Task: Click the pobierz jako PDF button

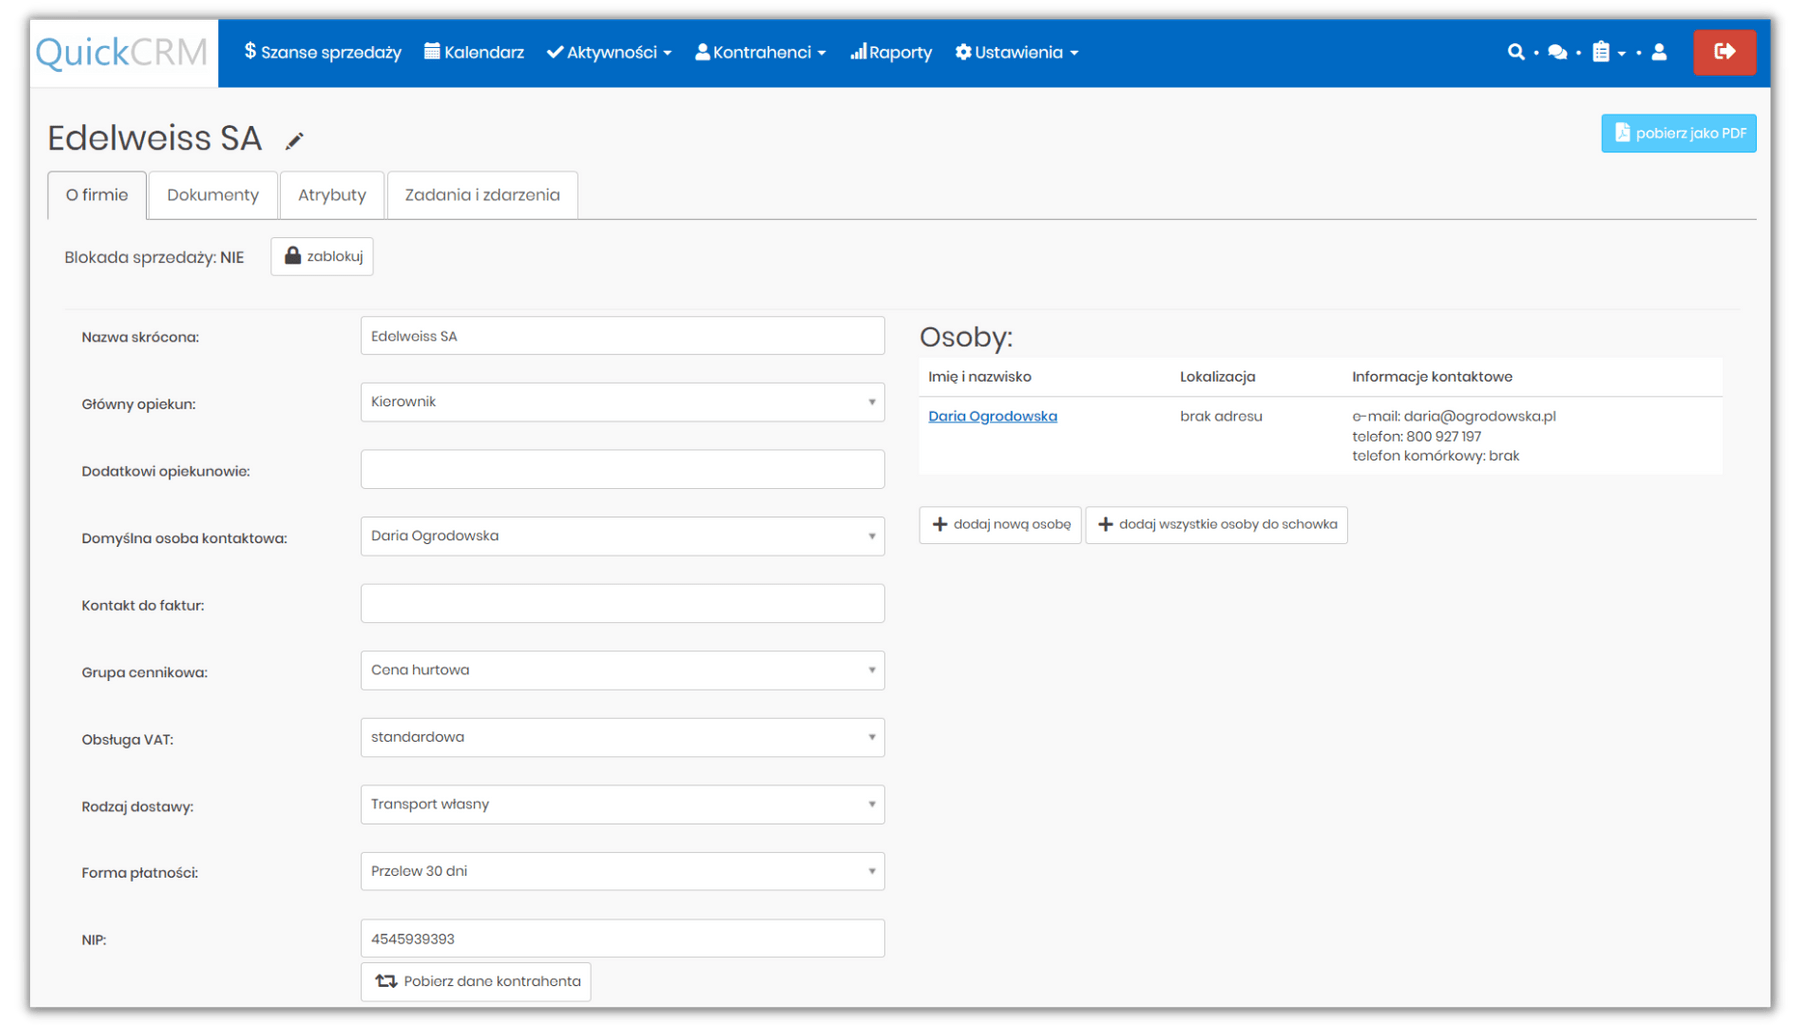Action: pyautogui.click(x=1678, y=133)
